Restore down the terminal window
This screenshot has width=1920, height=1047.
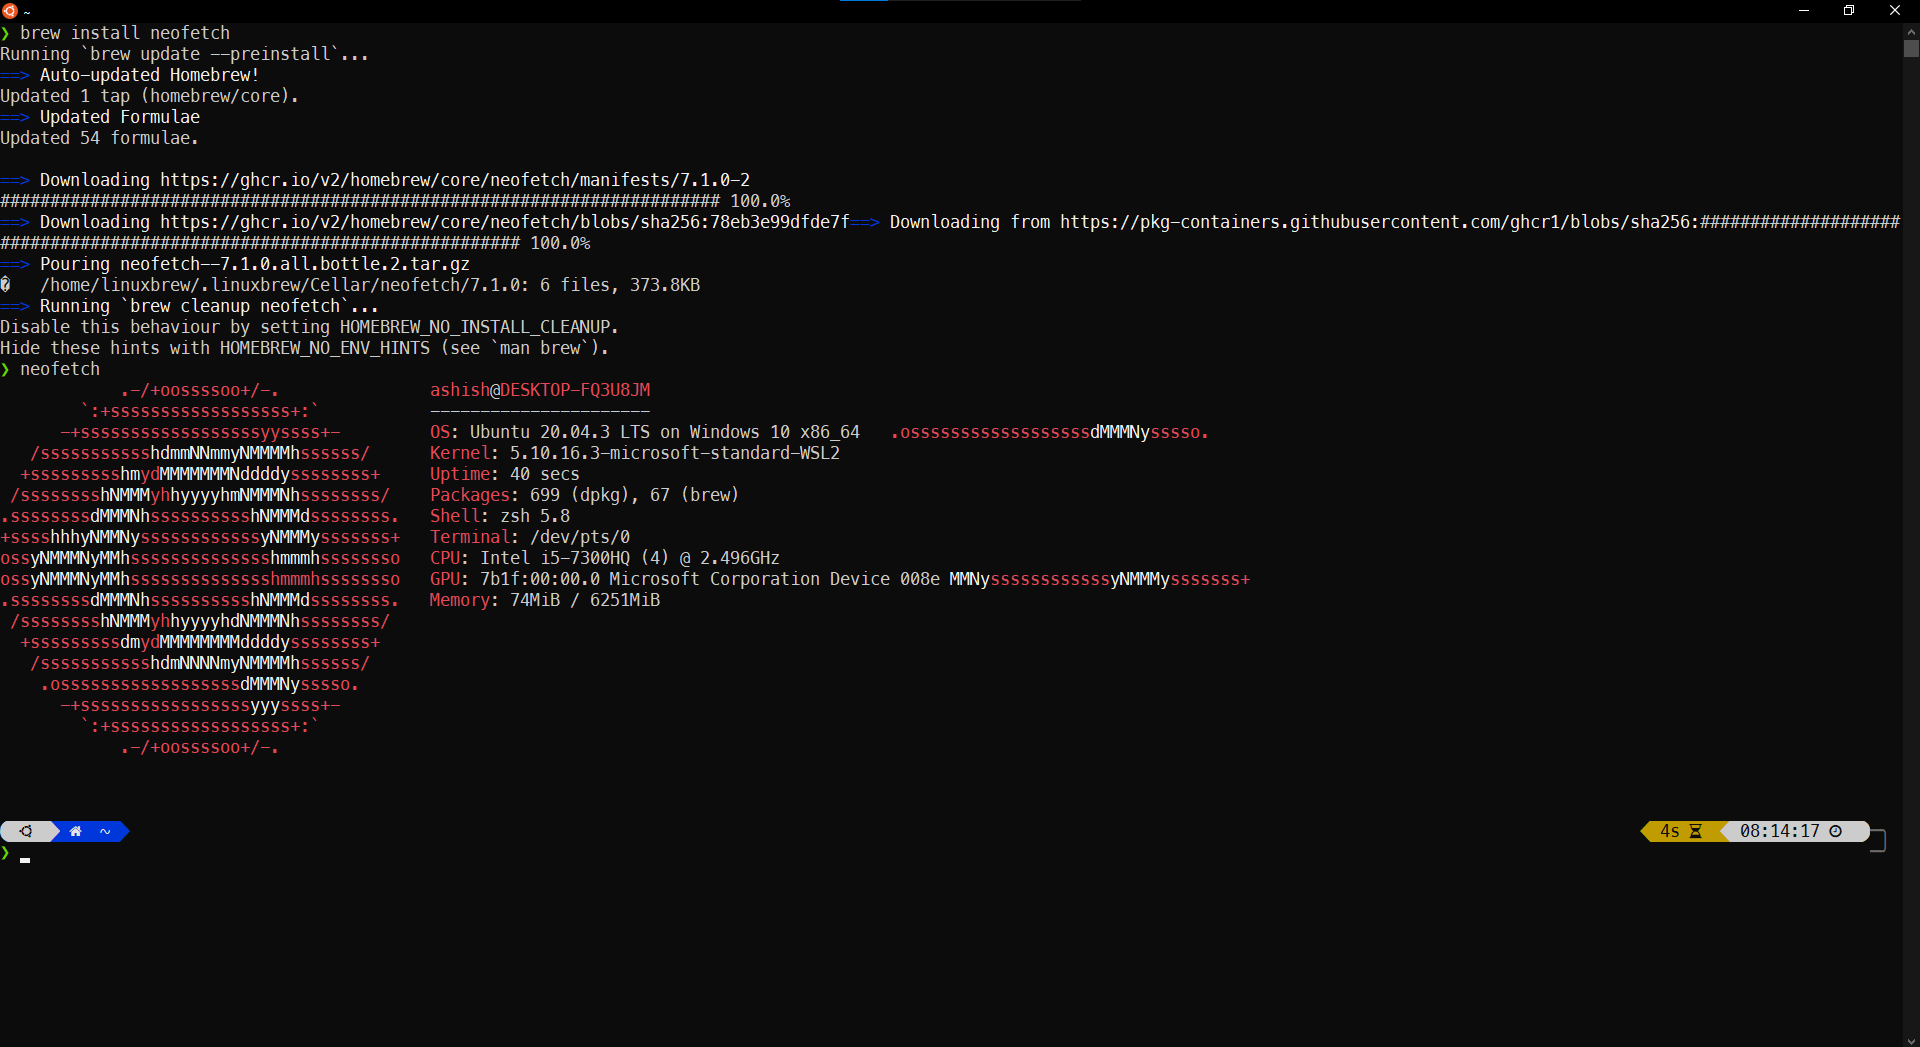click(x=1849, y=10)
